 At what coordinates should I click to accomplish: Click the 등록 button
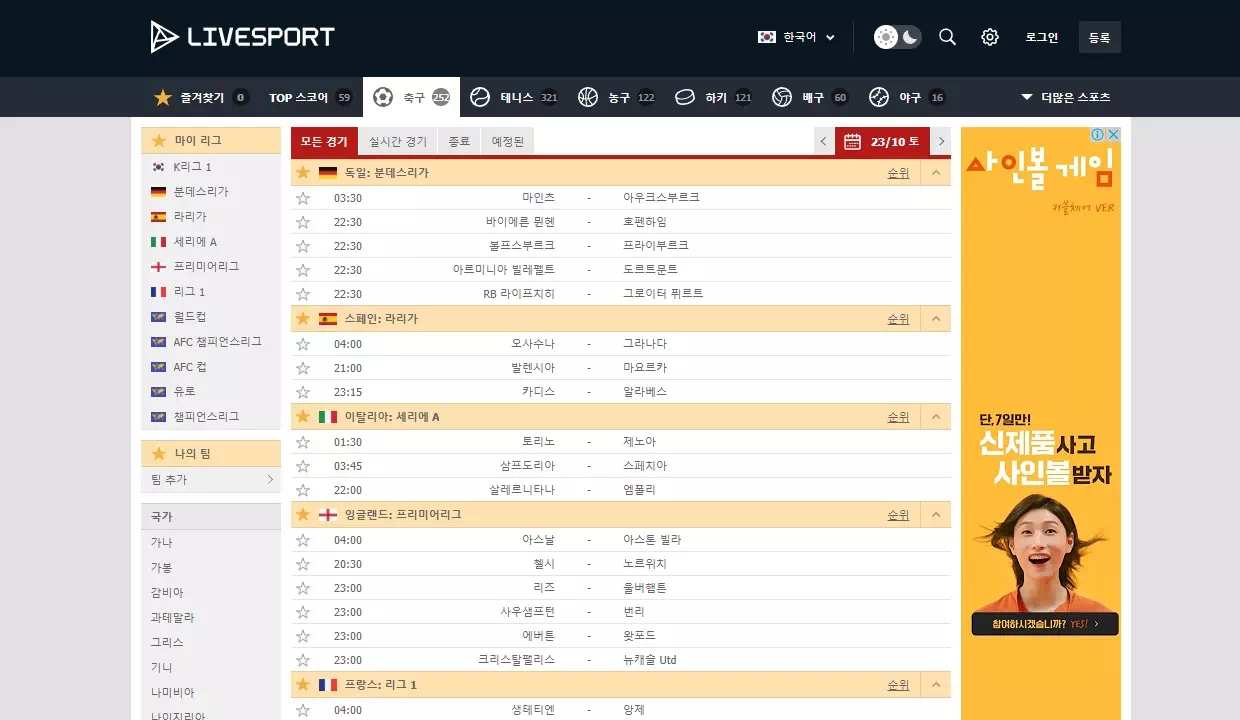pos(1100,37)
